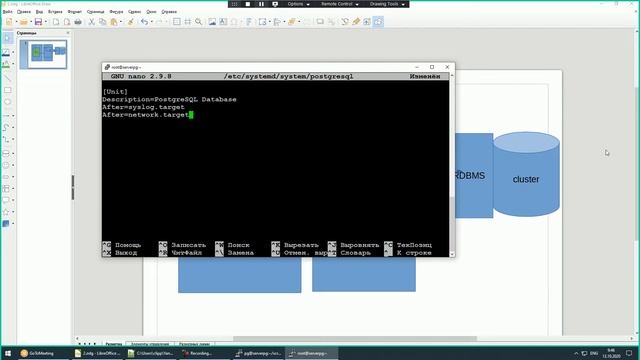Open the Options dropdown in recording bar
Screen dimensions: 640x360
(x=298, y=4)
